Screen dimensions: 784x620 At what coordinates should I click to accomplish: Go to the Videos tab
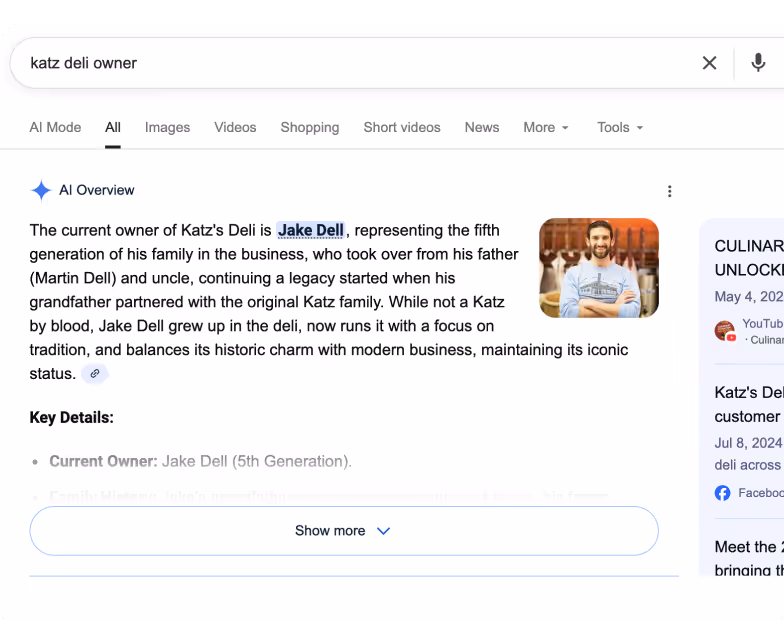[235, 128]
